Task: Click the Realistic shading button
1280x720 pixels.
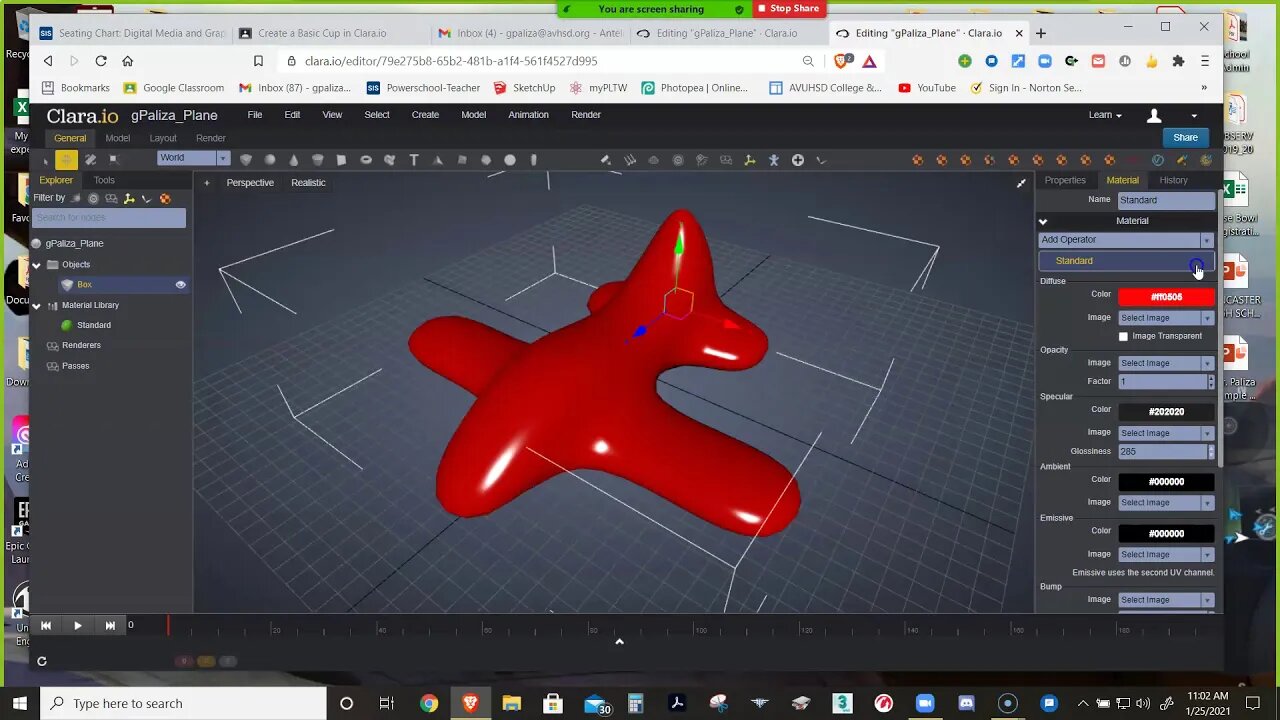Action: tap(308, 183)
